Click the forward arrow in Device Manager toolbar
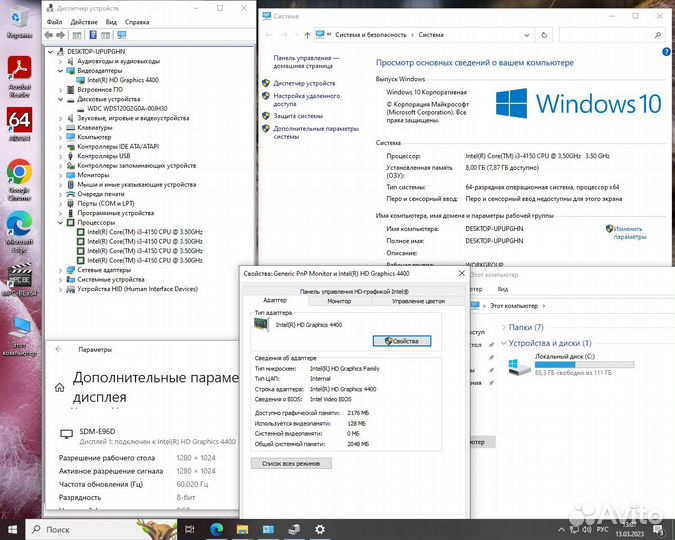 [61, 35]
